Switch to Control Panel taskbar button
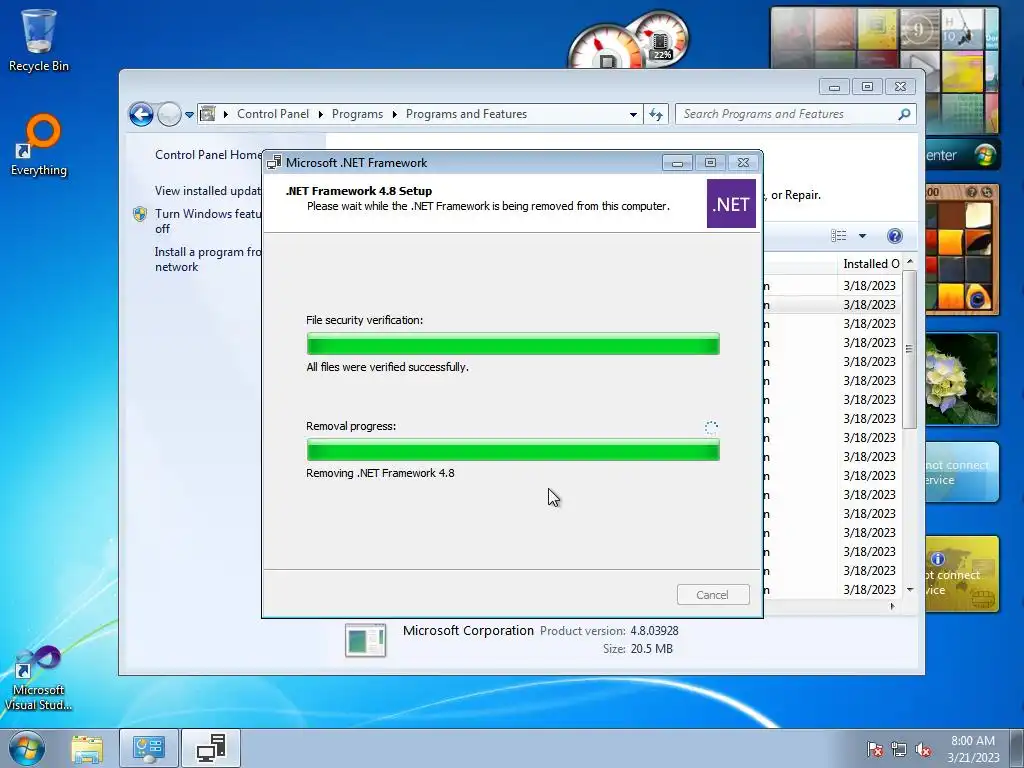Image resolution: width=1024 pixels, height=768 pixels. click(x=149, y=748)
